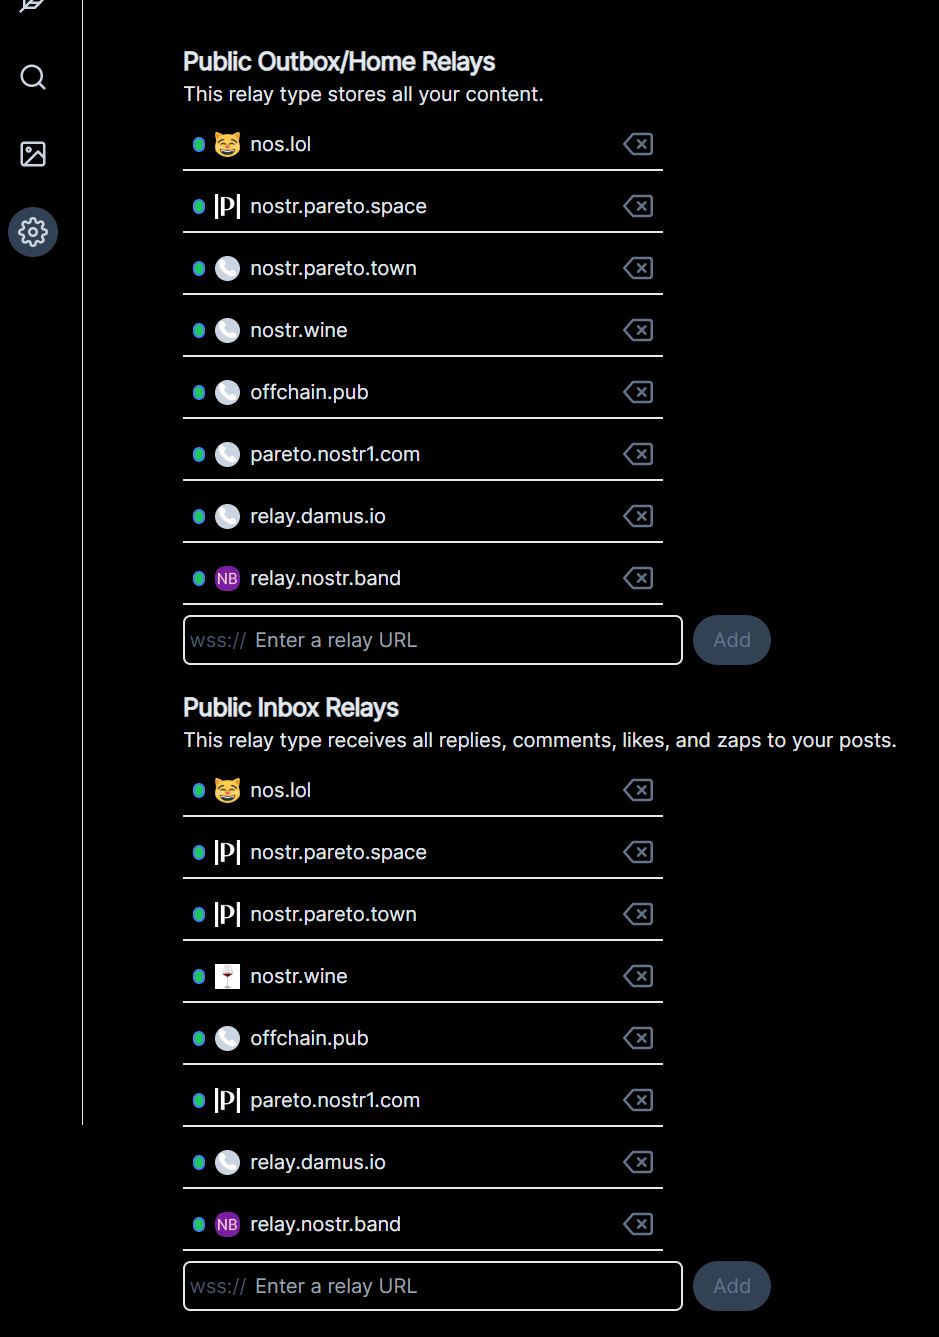Screen dimensions: 939x1337
Task: Open settings via the gear sidebar icon
Action: click(x=33, y=232)
